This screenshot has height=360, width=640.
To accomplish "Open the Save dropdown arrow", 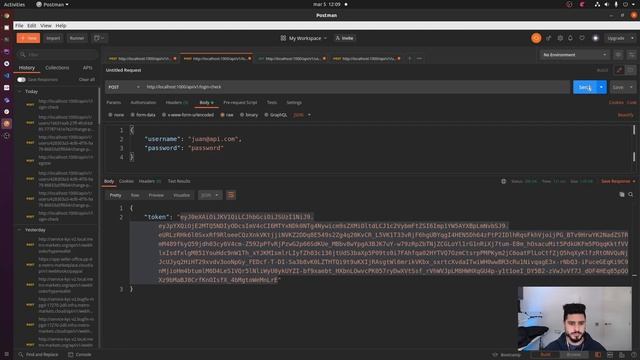I will [631, 87].
